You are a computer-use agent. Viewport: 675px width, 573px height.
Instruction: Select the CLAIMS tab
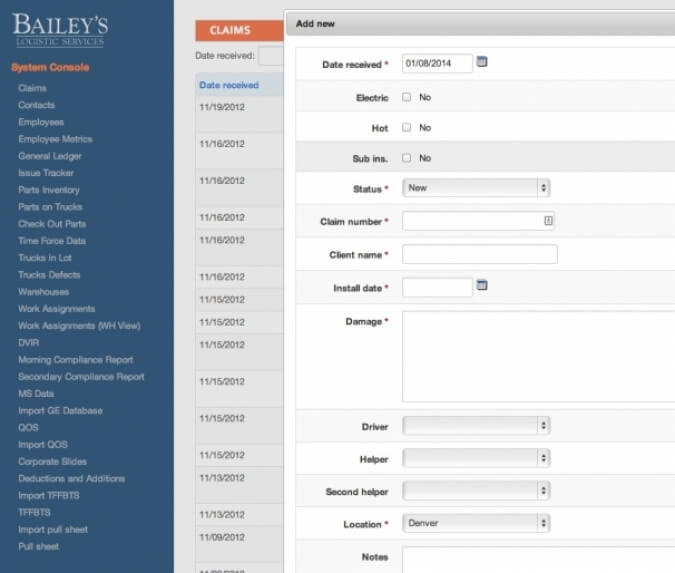(x=239, y=30)
